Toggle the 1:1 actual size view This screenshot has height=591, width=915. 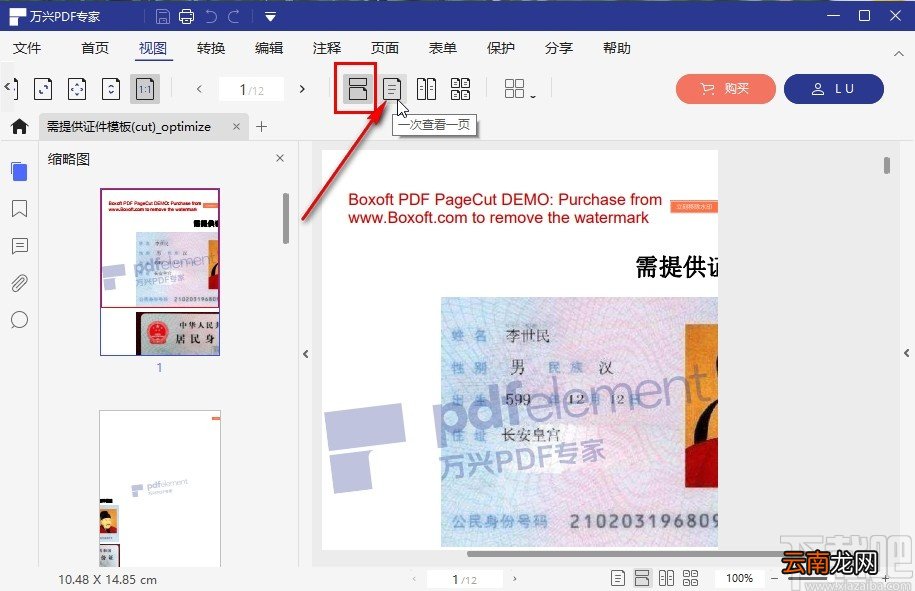pos(145,89)
